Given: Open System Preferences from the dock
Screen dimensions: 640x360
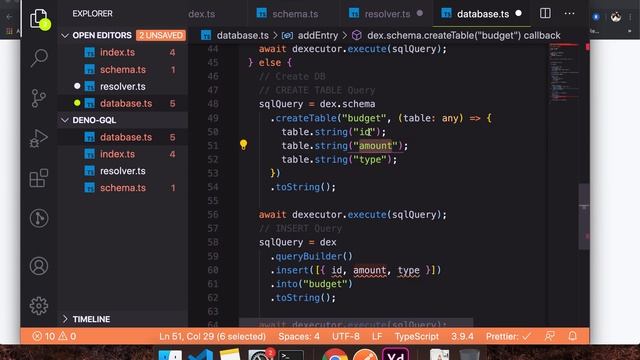Looking at the screenshot, I should tap(260, 354).
